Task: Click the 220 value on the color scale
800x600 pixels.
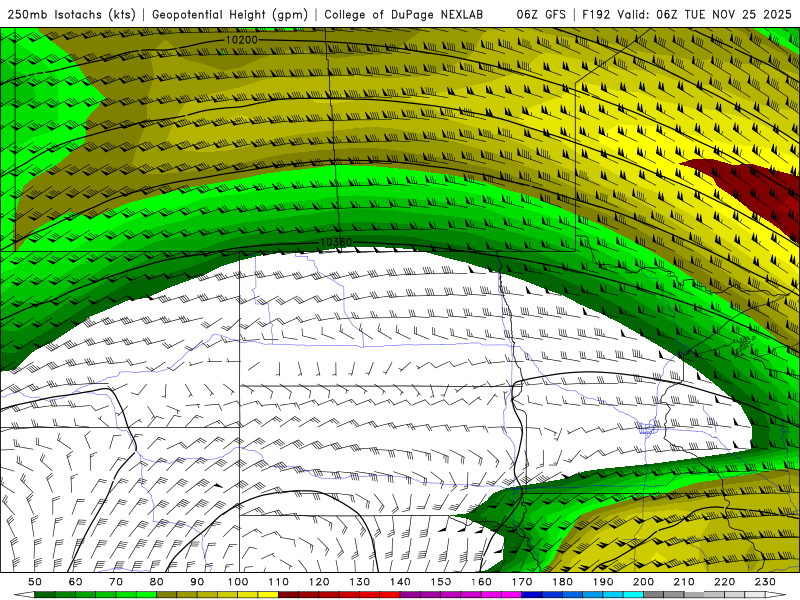Action: (724, 582)
